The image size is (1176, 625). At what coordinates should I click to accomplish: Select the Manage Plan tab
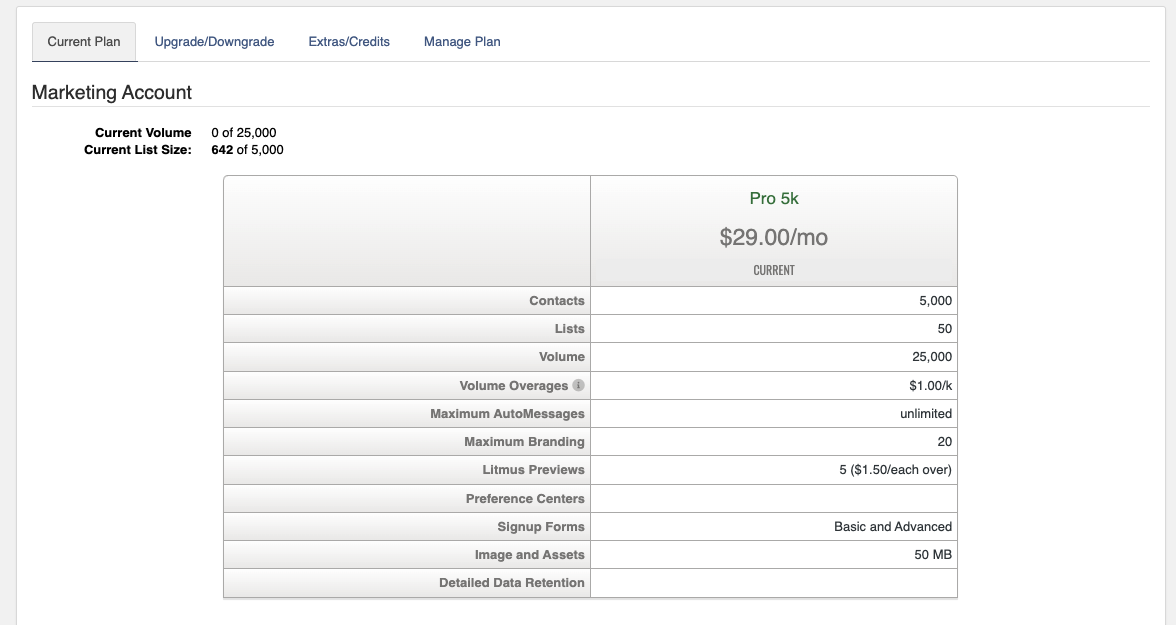pos(461,41)
